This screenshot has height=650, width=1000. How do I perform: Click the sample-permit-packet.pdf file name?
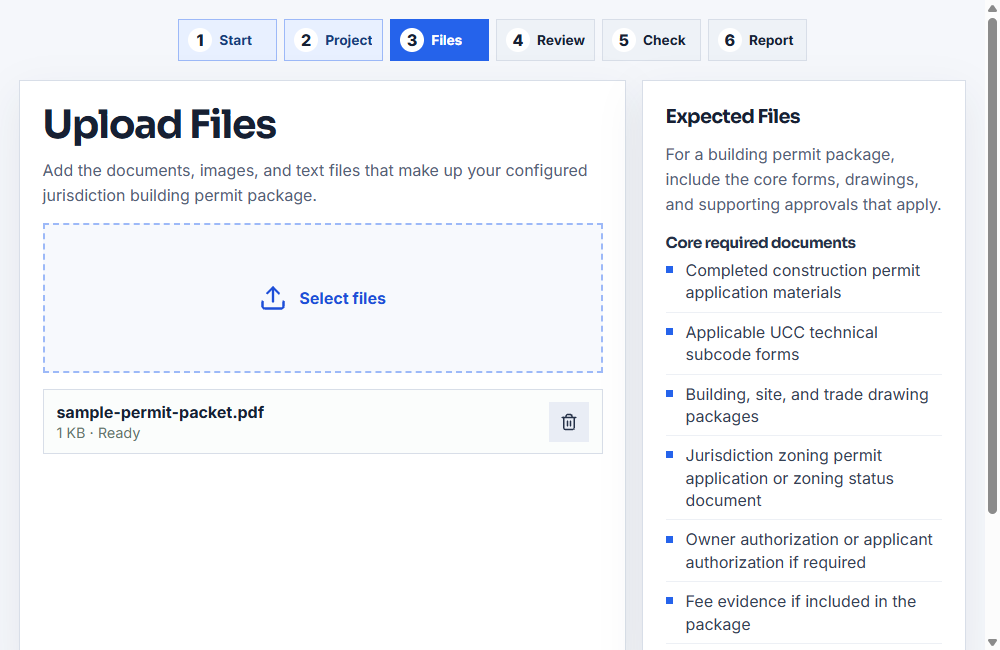coord(160,413)
